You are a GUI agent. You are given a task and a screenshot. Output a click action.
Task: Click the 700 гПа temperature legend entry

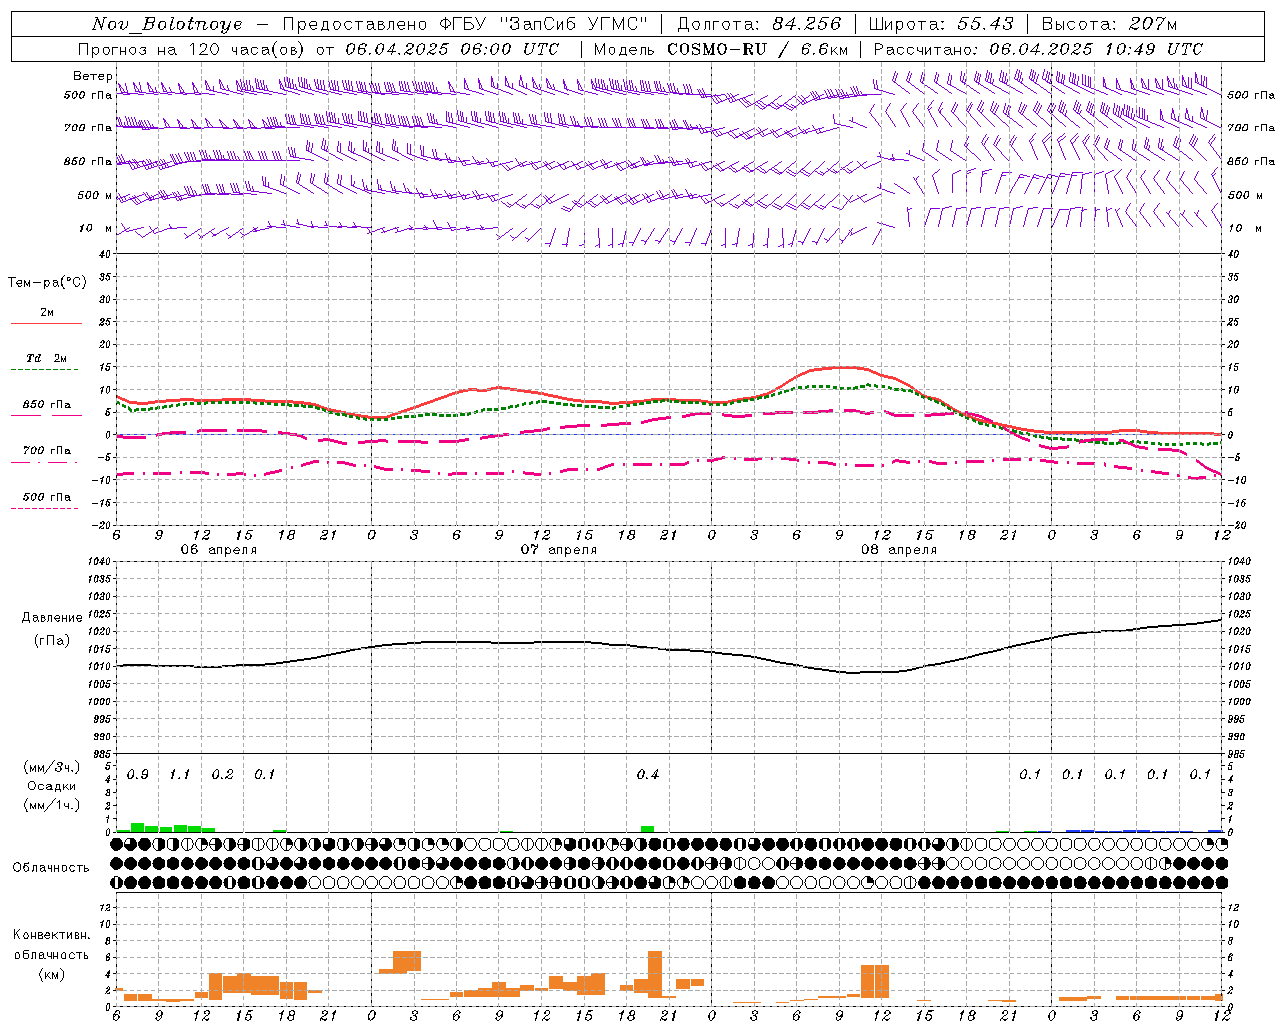click(x=47, y=451)
